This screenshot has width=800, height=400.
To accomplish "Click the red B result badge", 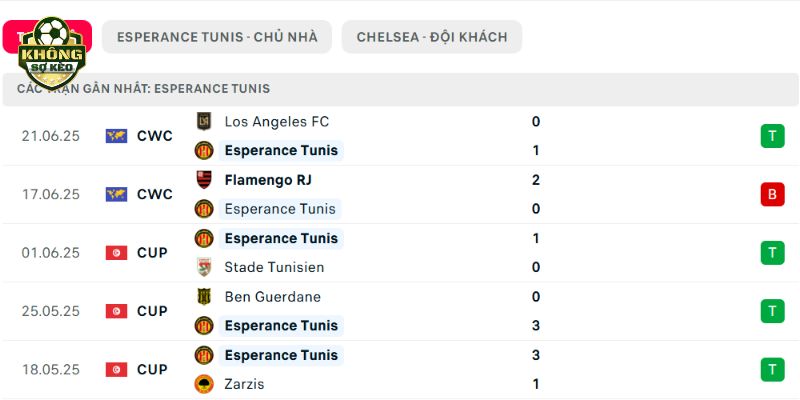I will click(x=772, y=194).
